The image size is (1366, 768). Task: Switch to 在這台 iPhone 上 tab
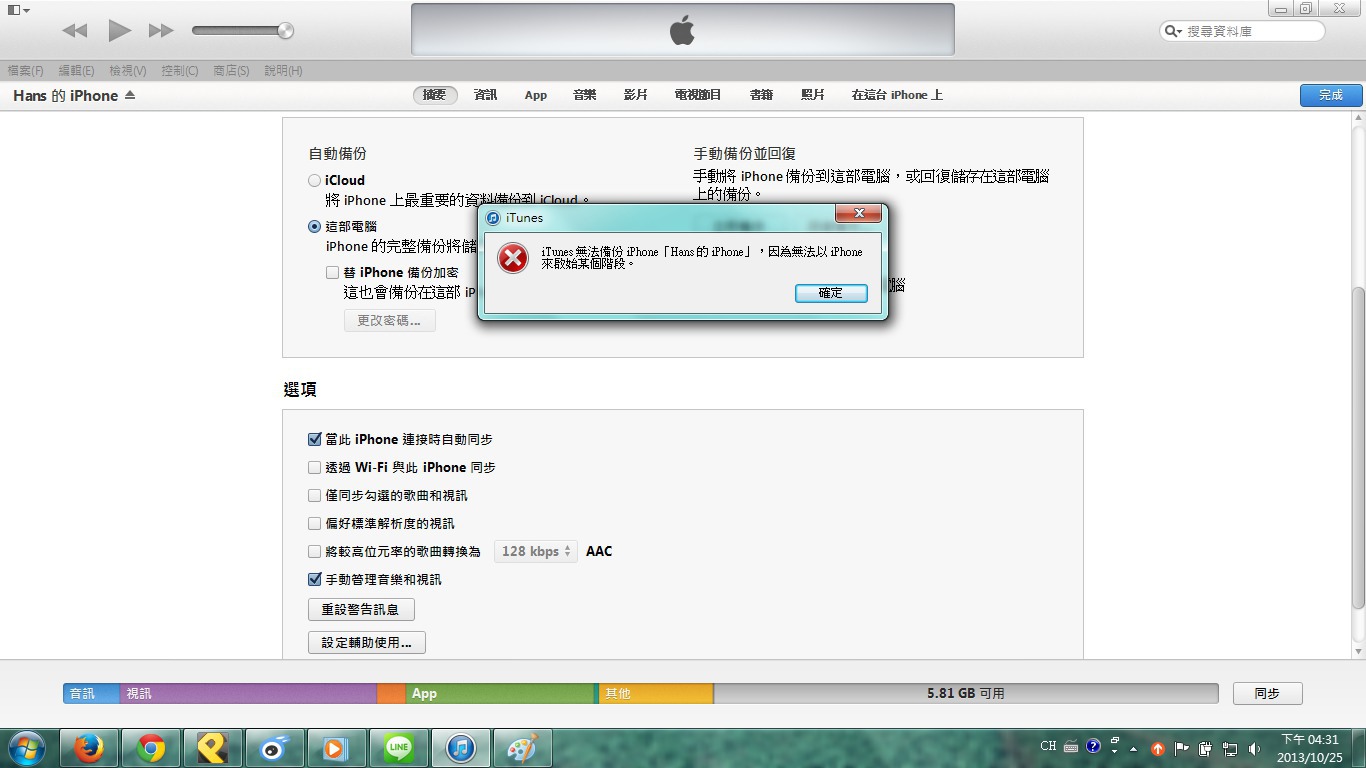(x=897, y=95)
